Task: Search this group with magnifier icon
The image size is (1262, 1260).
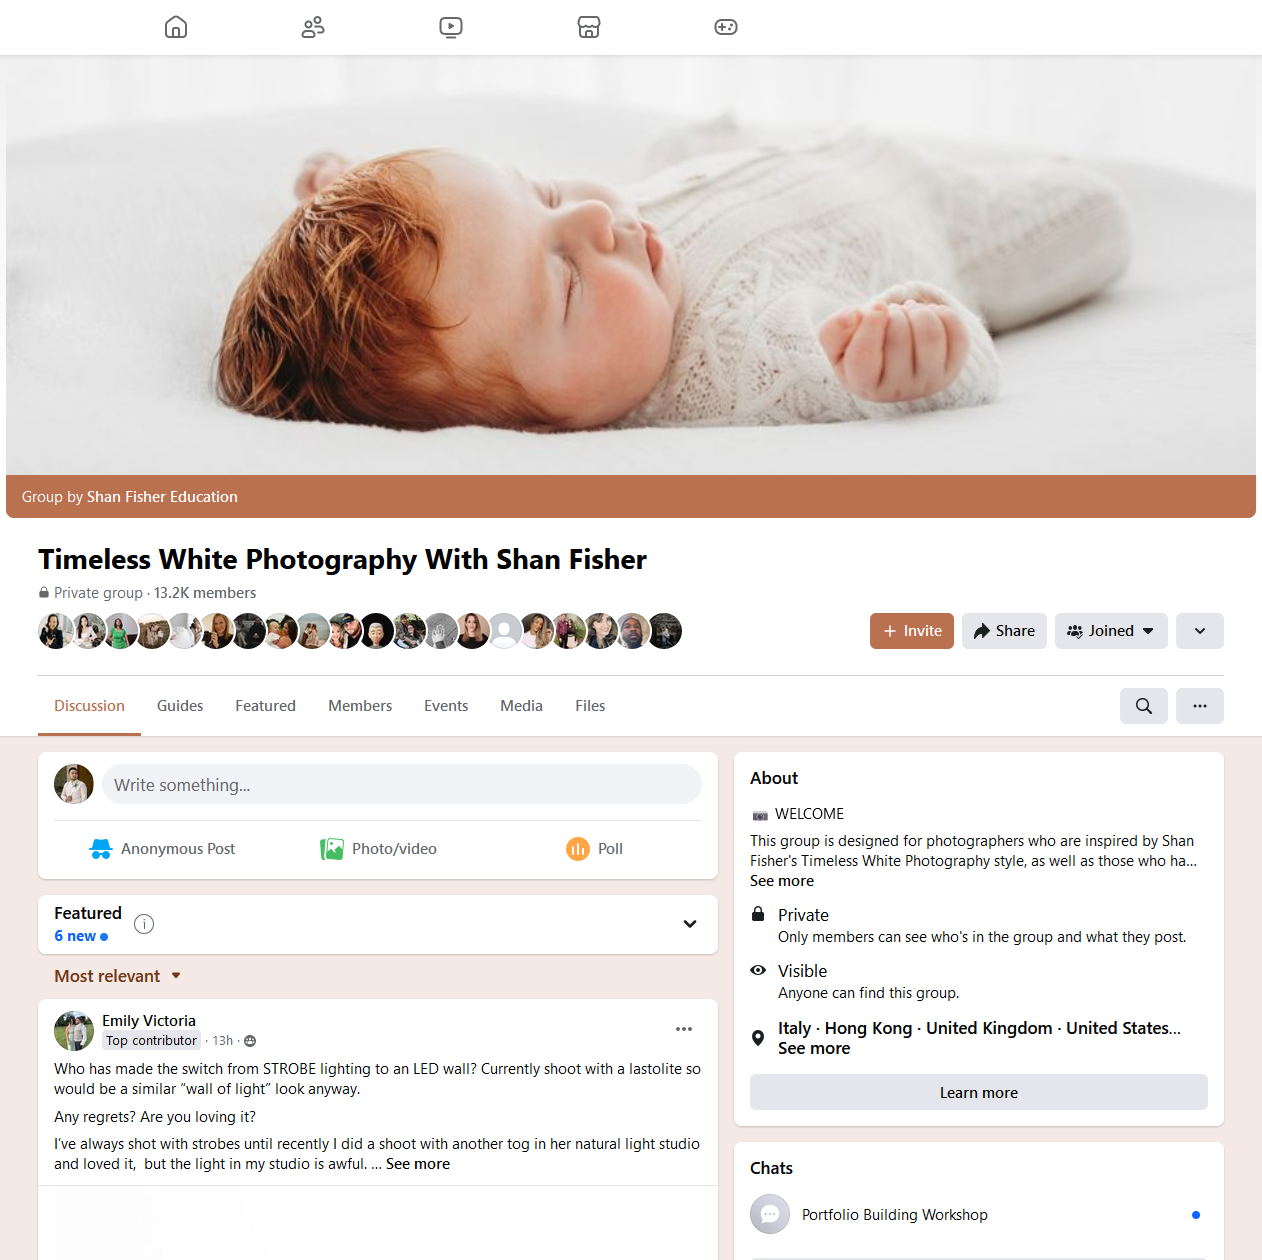Action: [x=1144, y=706]
